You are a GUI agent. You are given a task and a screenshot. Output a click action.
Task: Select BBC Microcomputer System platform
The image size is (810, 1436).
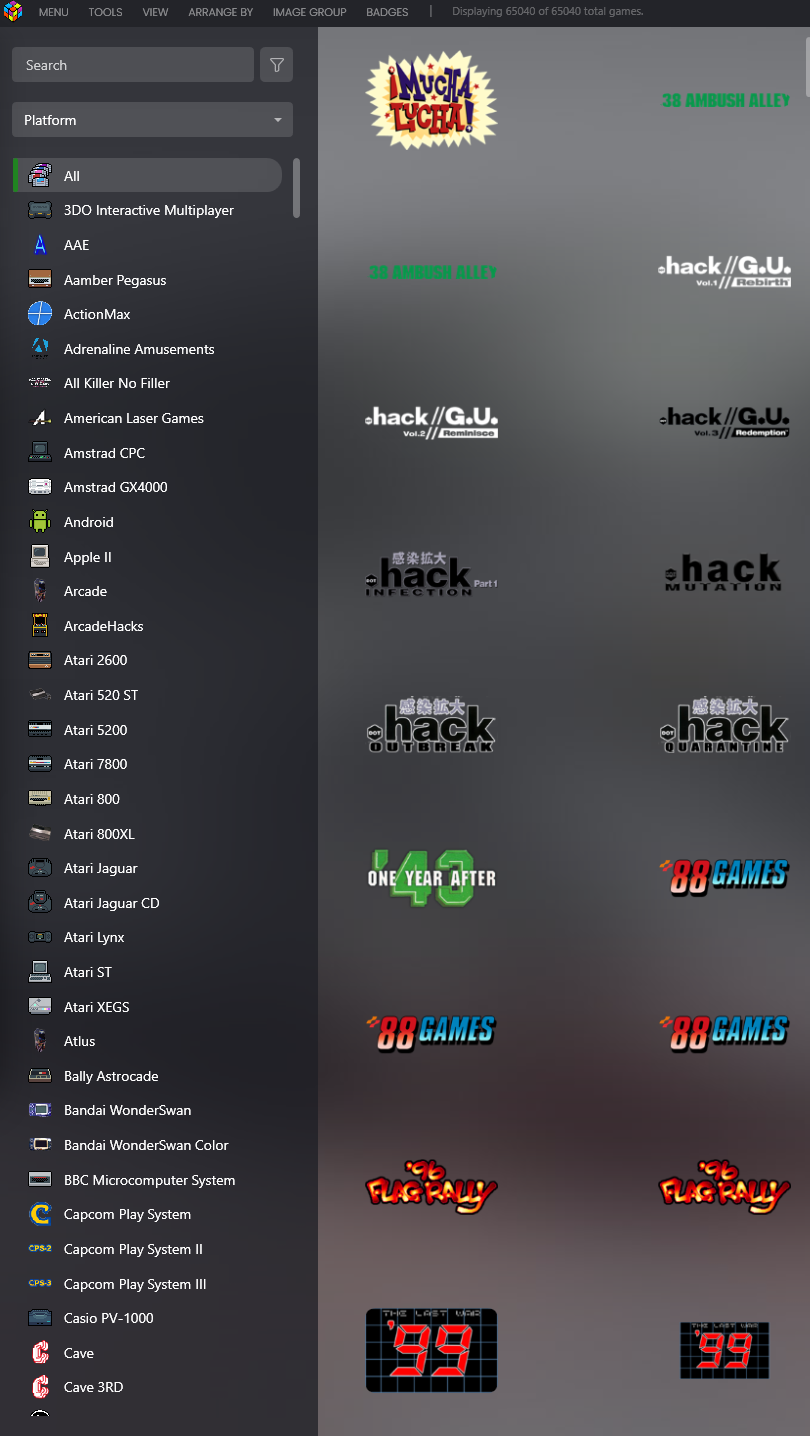tap(148, 1180)
